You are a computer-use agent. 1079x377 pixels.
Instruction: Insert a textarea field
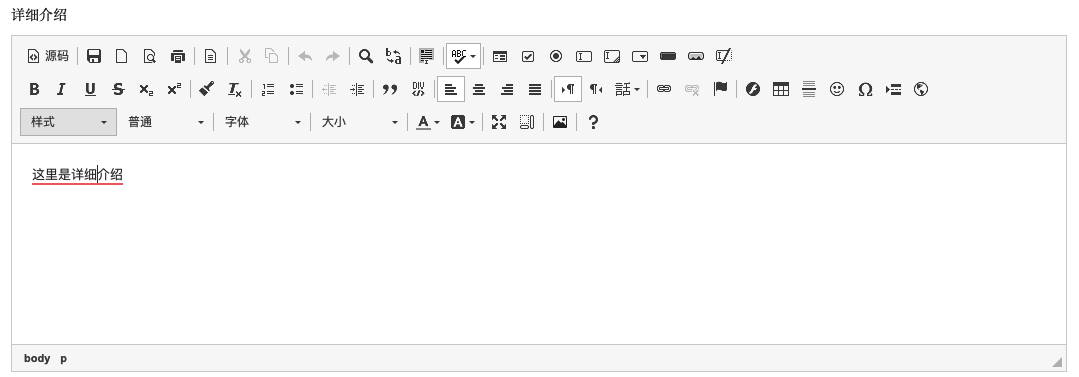pyautogui.click(x=612, y=56)
